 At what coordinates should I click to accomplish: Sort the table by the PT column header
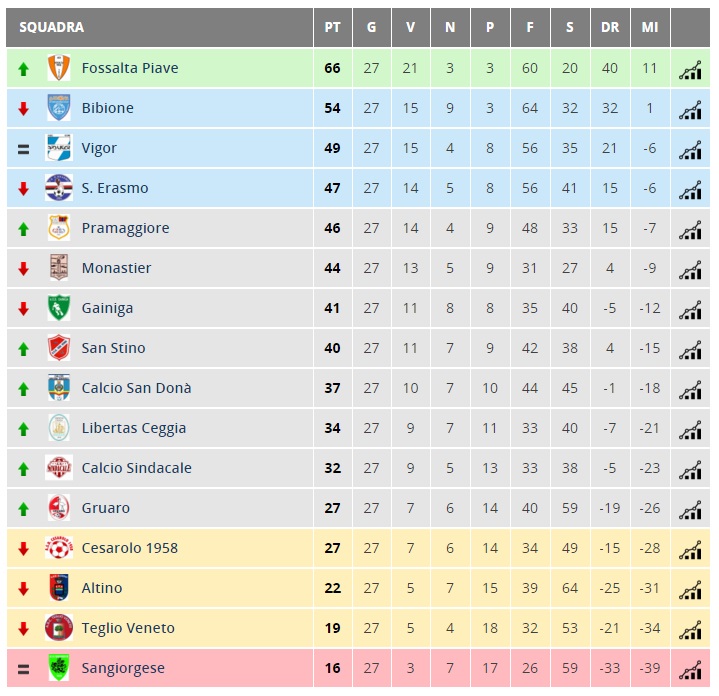(332, 28)
